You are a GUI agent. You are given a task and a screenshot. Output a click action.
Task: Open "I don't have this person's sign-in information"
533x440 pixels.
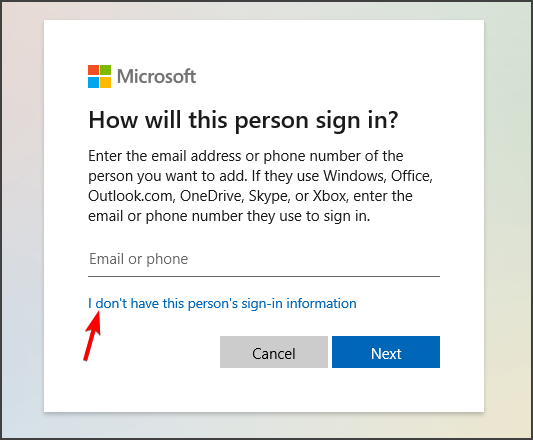pyautogui.click(x=222, y=303)
